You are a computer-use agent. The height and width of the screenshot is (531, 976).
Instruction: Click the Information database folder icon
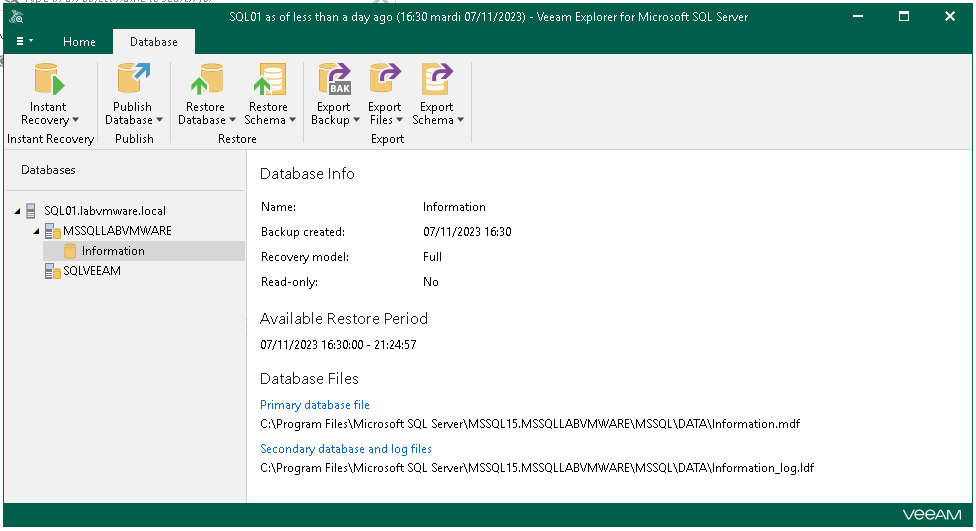(70, 251)
